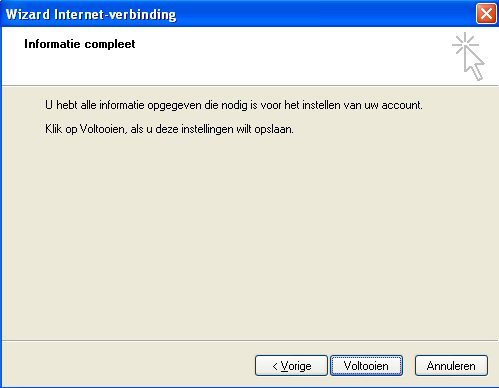The height and width of the screenshot is (388, 499).
Task: Go back with the Vorige button
Action: point(291,366)
